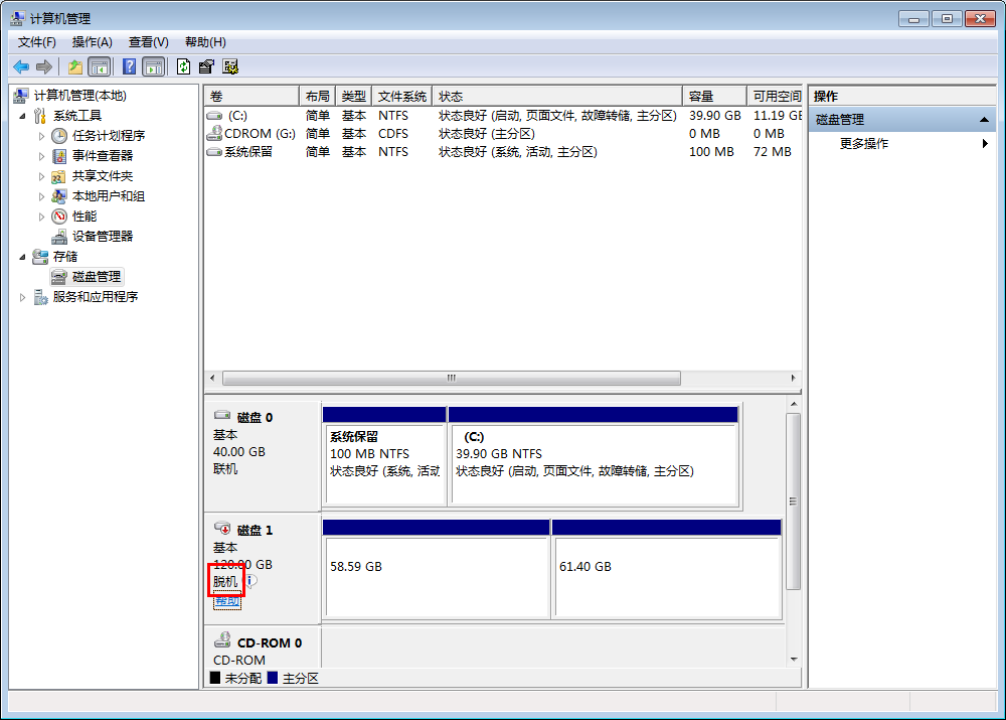
Task: Click the blue Help question mark icon
Action: 129,67
